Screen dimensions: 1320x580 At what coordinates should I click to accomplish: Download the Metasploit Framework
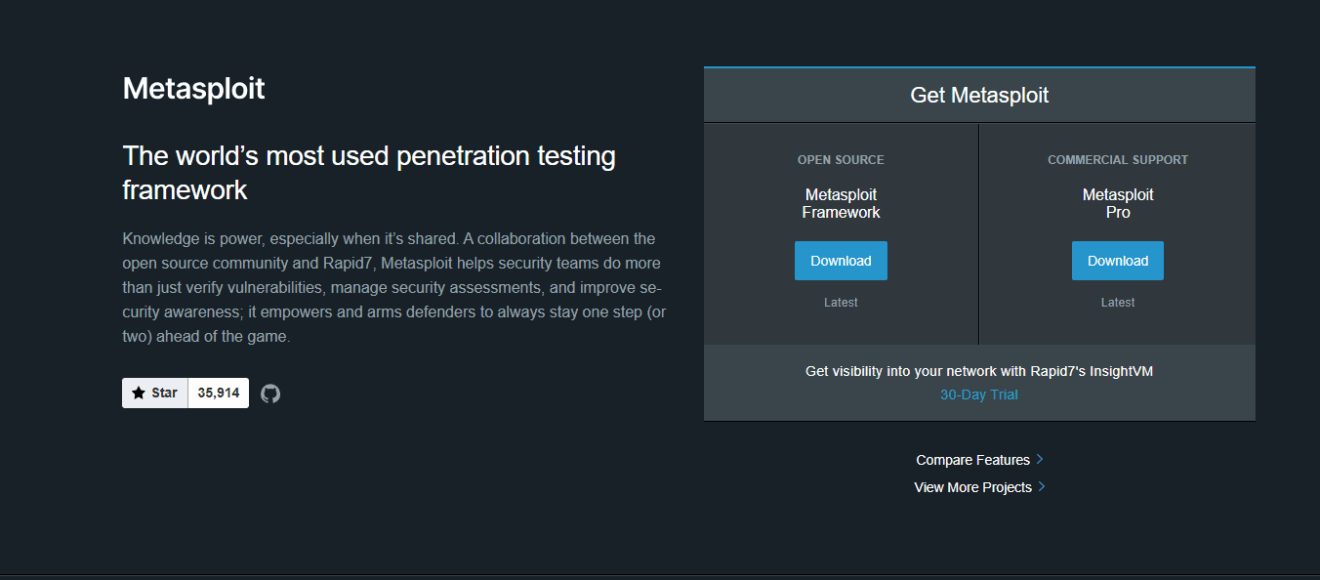(x=840, y=260)
